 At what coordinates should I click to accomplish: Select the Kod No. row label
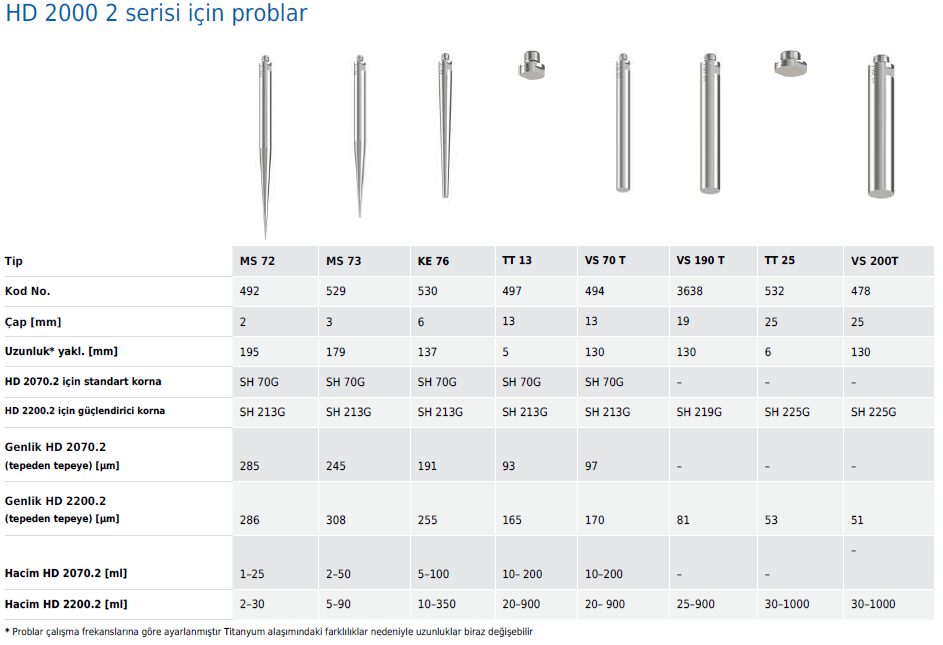point(28,291)
